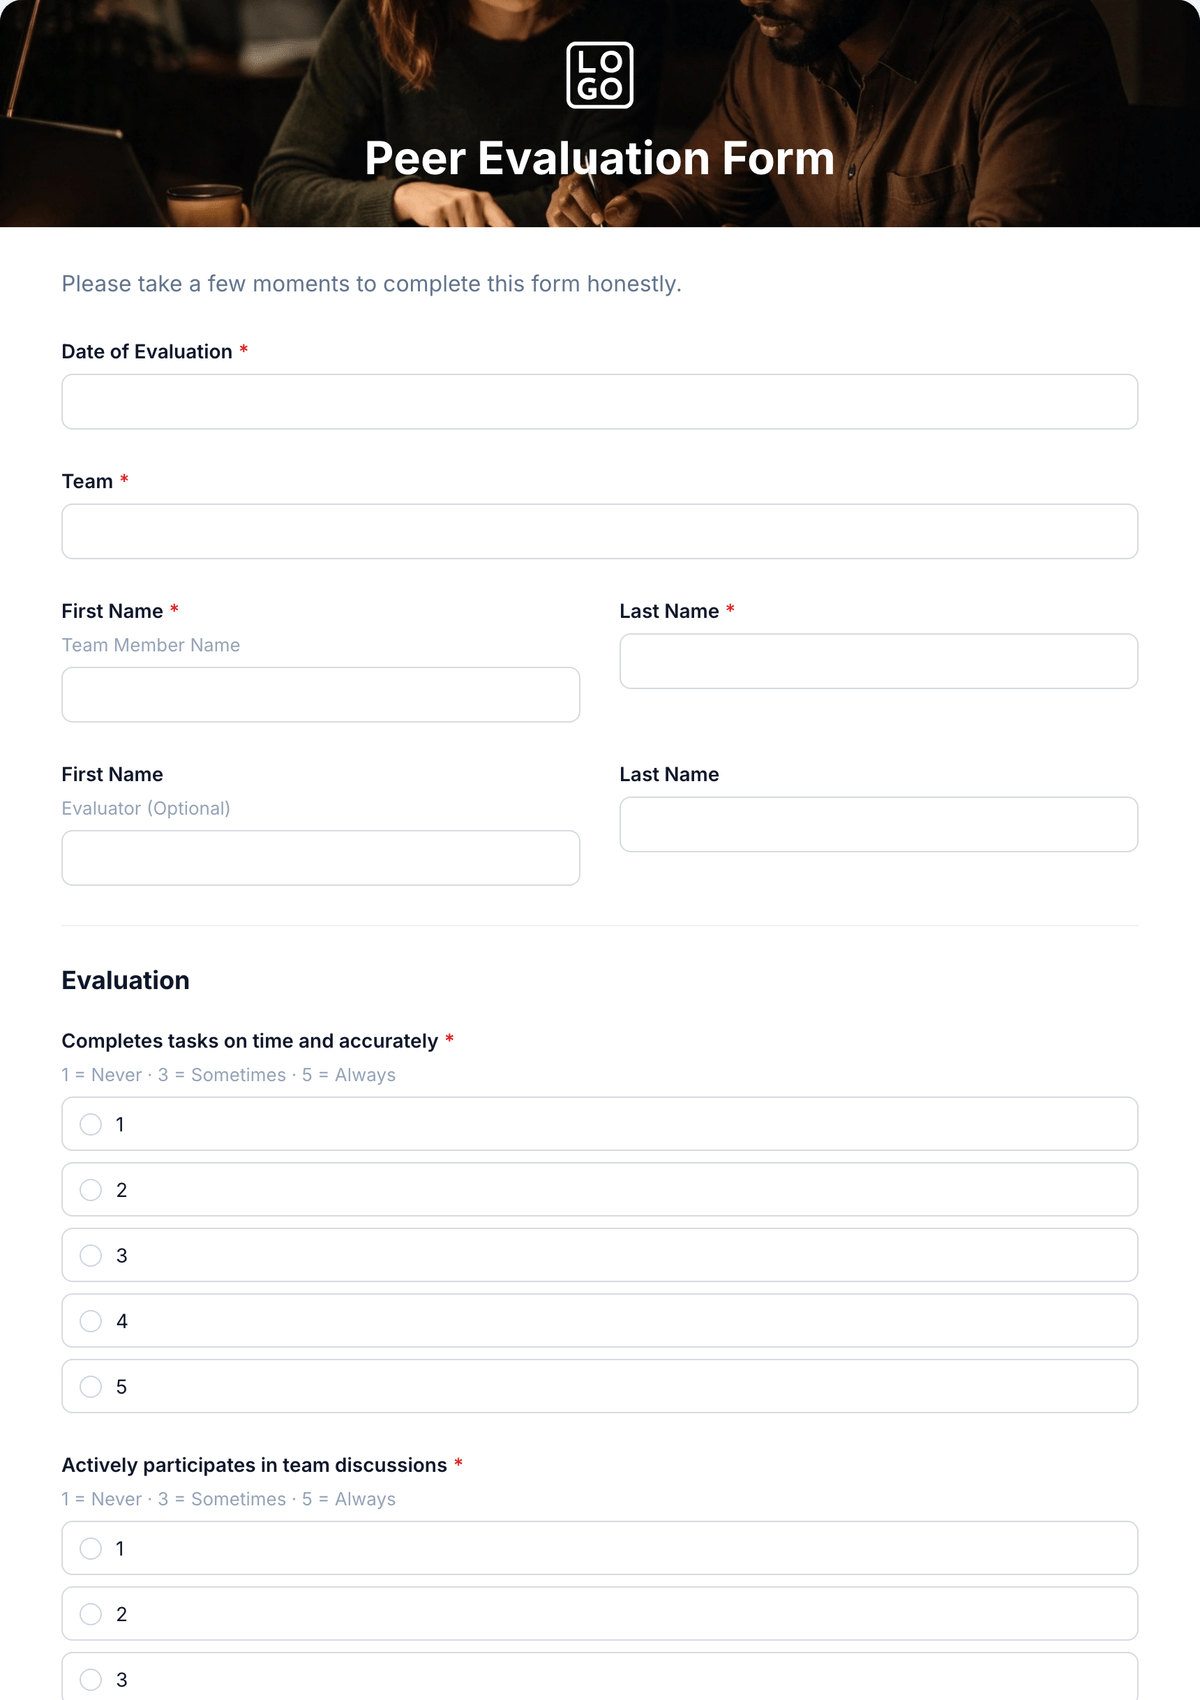
Task: Select rating 2 for completes tasks on time
Action: [x=600, y=1190]
